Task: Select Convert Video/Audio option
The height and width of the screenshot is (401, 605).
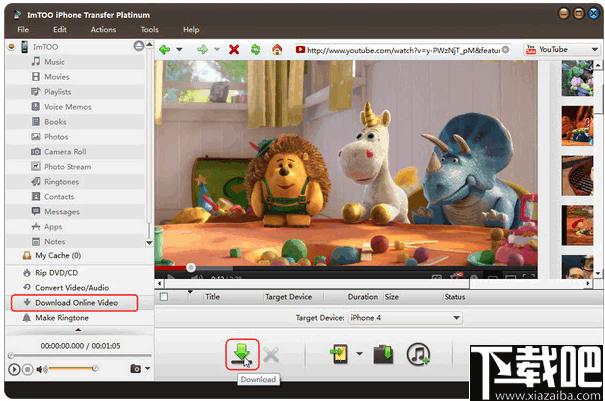Action: (x=72, y=288)
